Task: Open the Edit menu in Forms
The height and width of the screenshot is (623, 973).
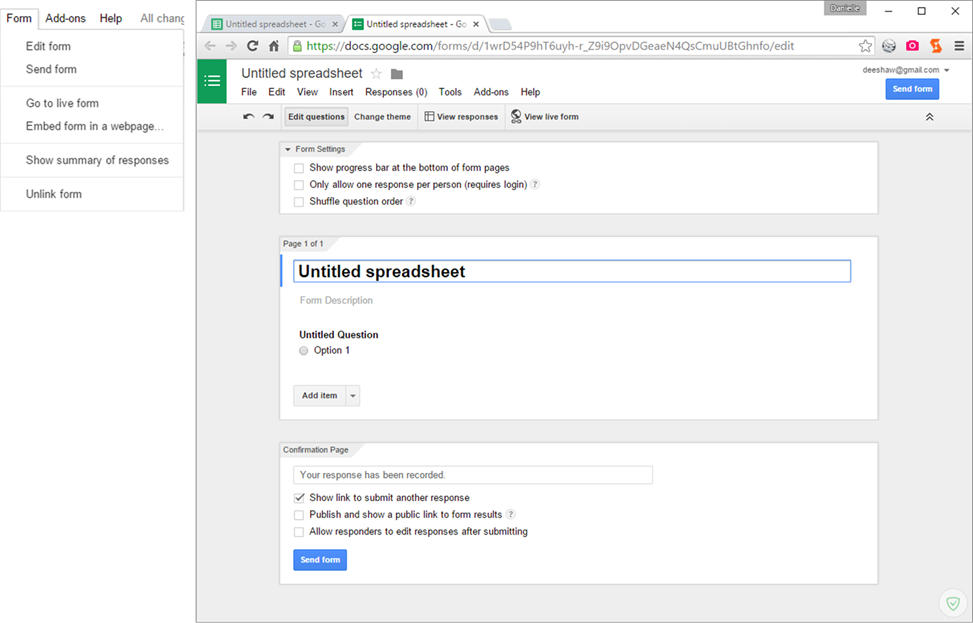Action: [277, 92]
